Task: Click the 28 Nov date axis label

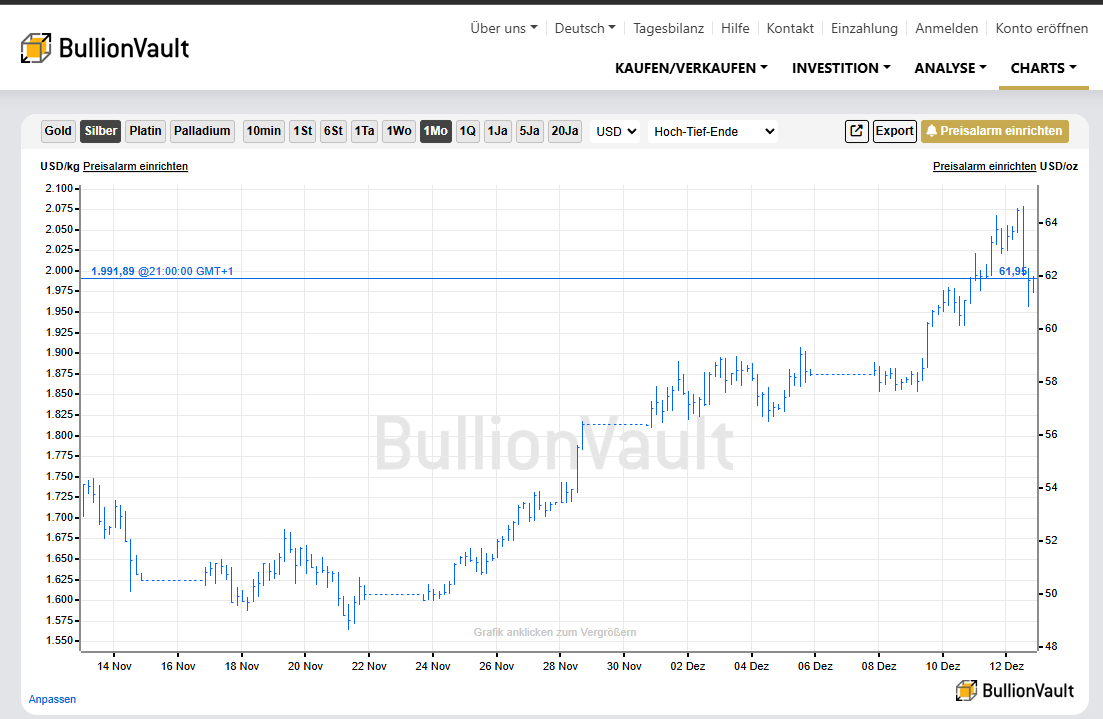Action: tap(560, 666)
